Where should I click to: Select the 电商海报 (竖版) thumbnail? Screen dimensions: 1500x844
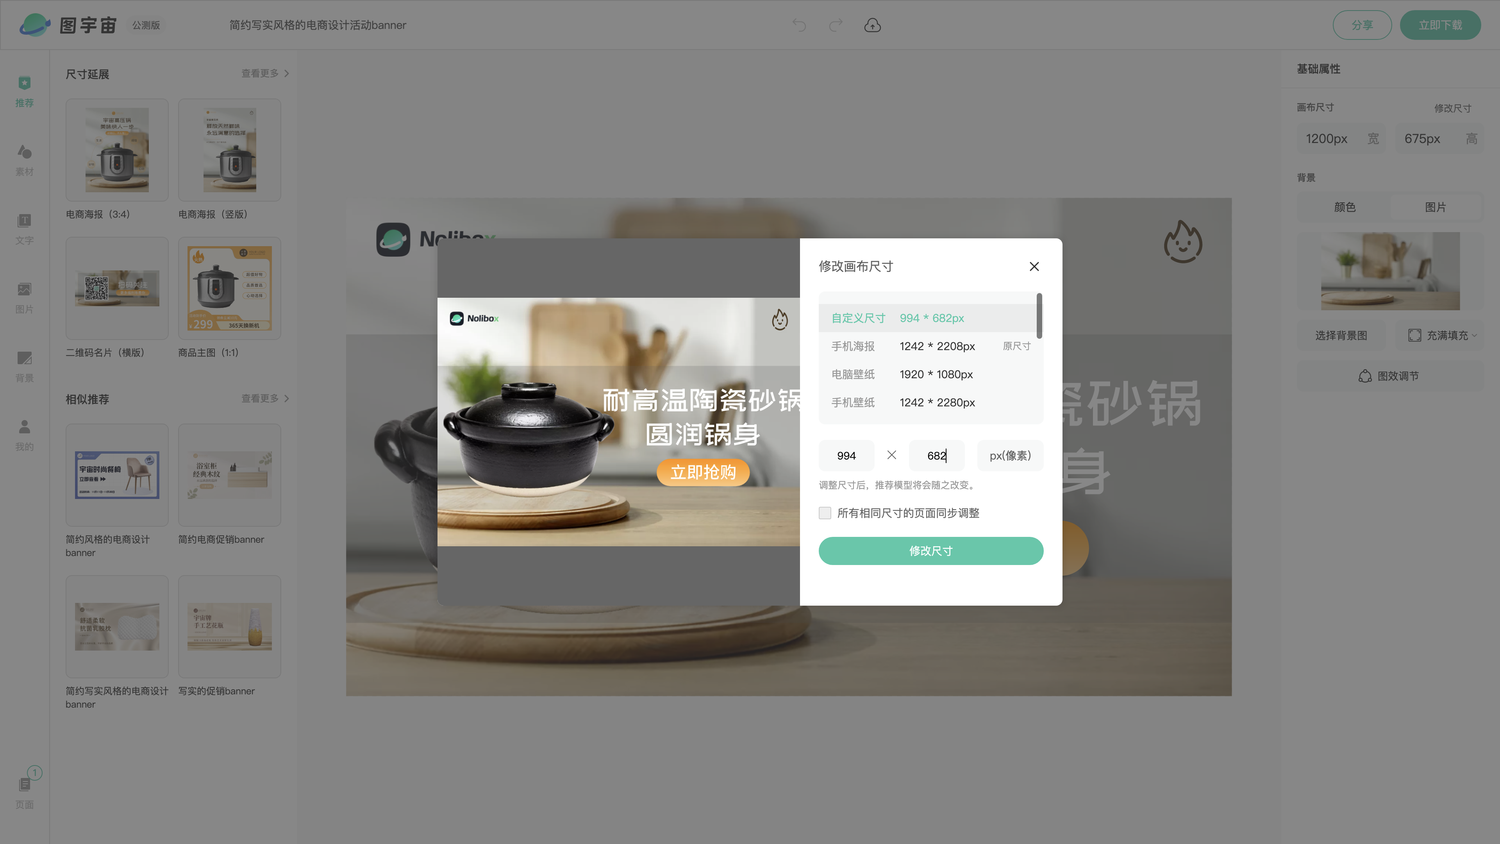230,150
